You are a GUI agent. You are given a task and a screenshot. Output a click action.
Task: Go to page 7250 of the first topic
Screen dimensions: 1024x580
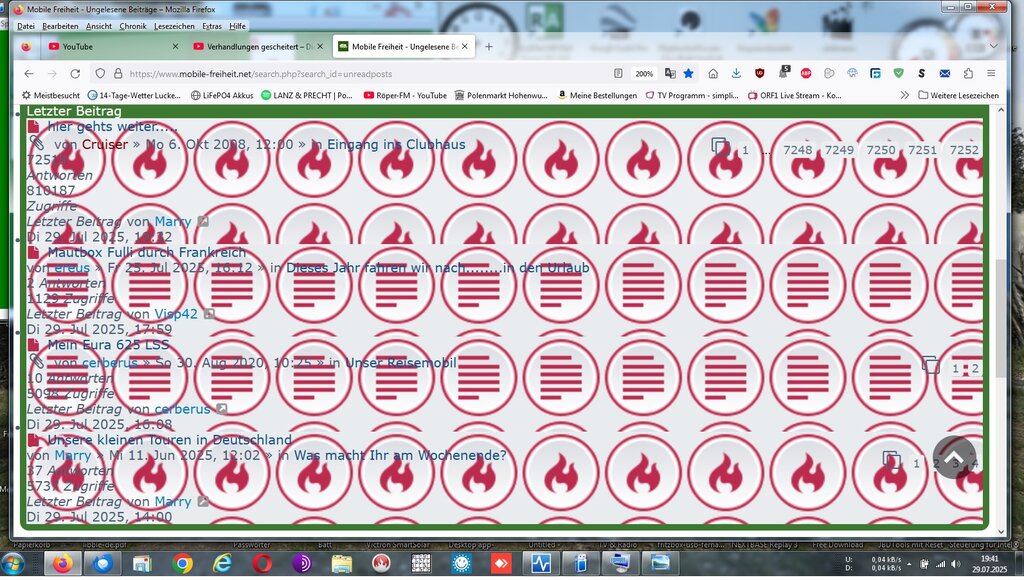coord(880,150)
